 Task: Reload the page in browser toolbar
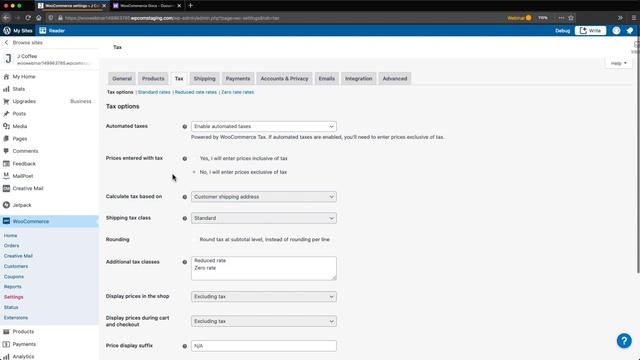28,18
